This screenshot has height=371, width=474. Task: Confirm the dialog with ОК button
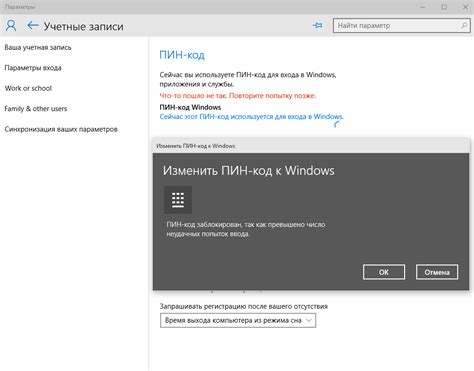tap(384, 272)
